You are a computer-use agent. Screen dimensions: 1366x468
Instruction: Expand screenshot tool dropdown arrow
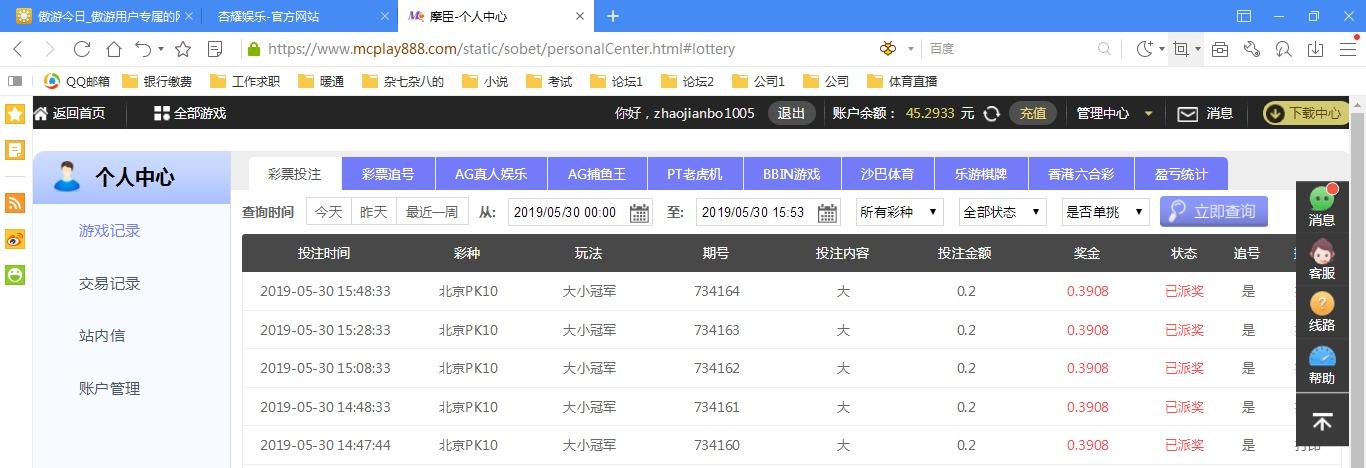coord(1198,48)
